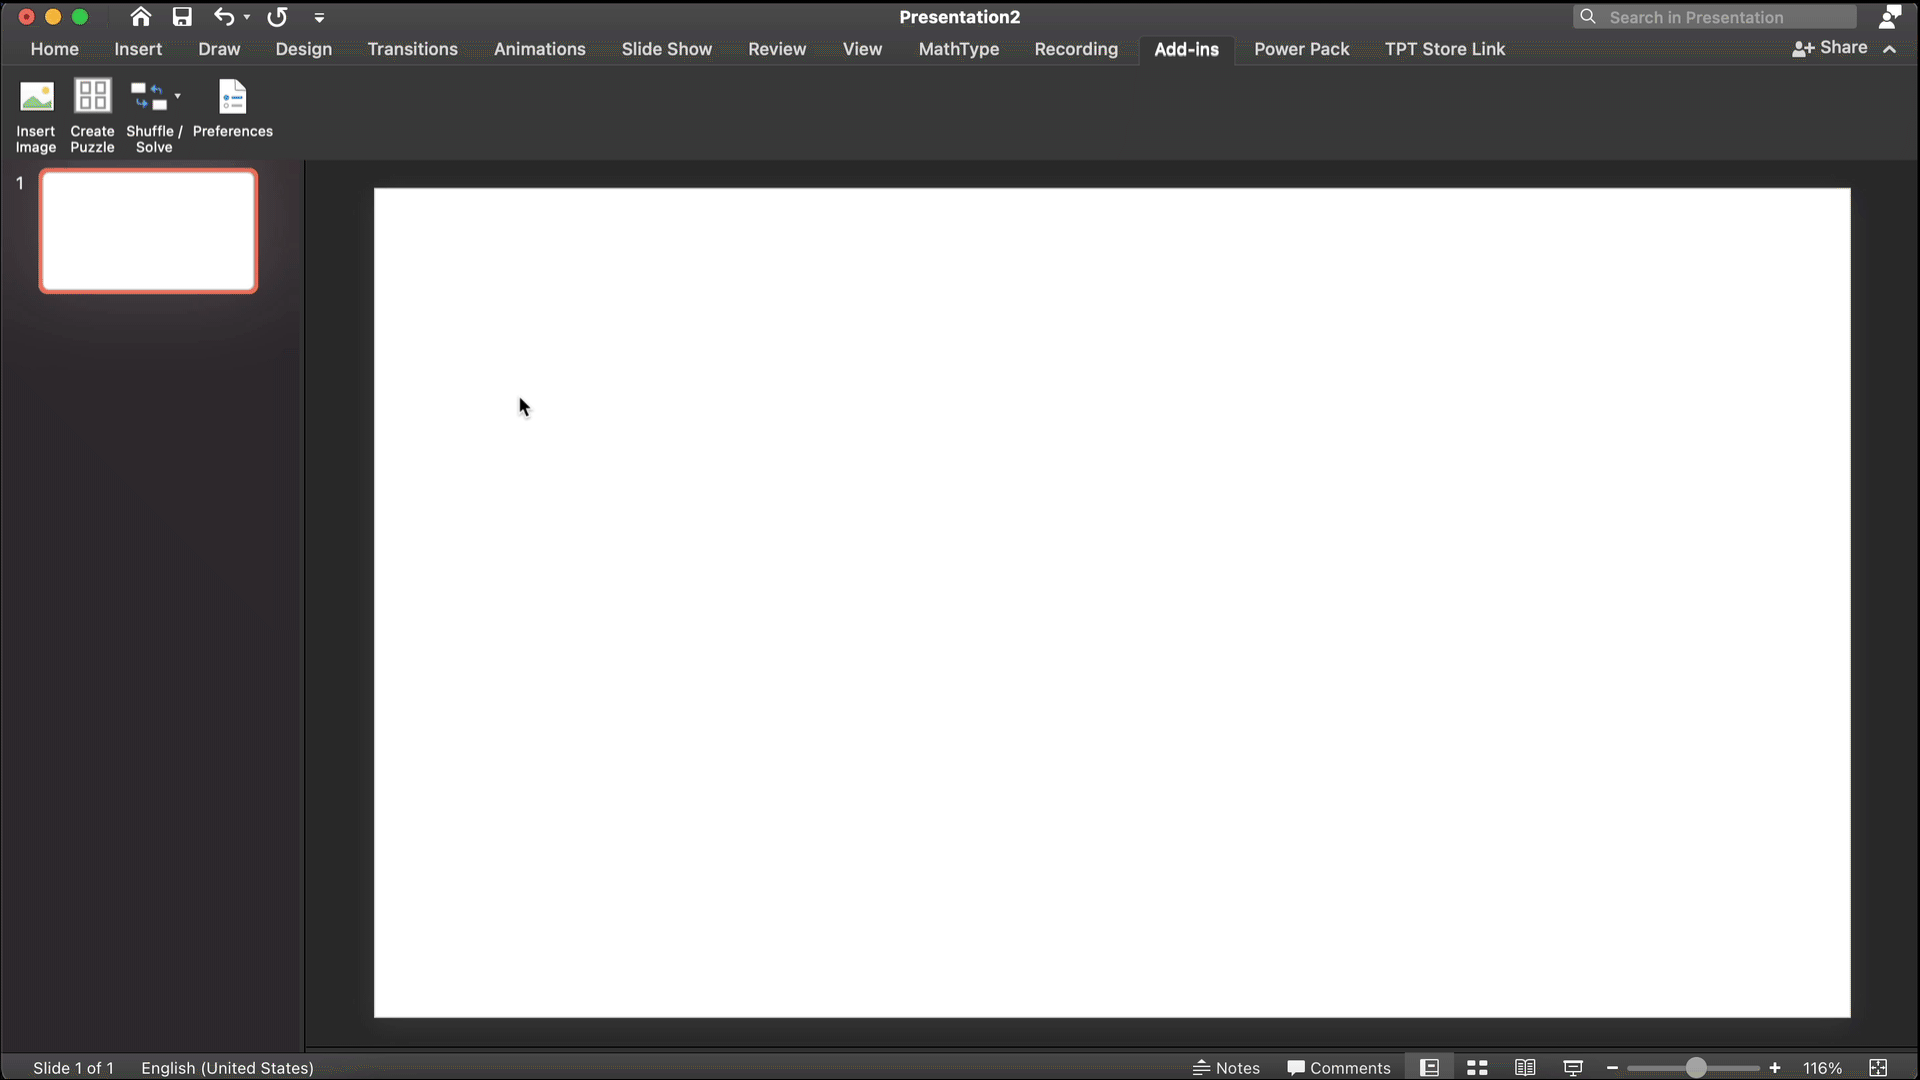Open the Add-ins menu
The image size is (1920, 1080).
point(1185,49)
